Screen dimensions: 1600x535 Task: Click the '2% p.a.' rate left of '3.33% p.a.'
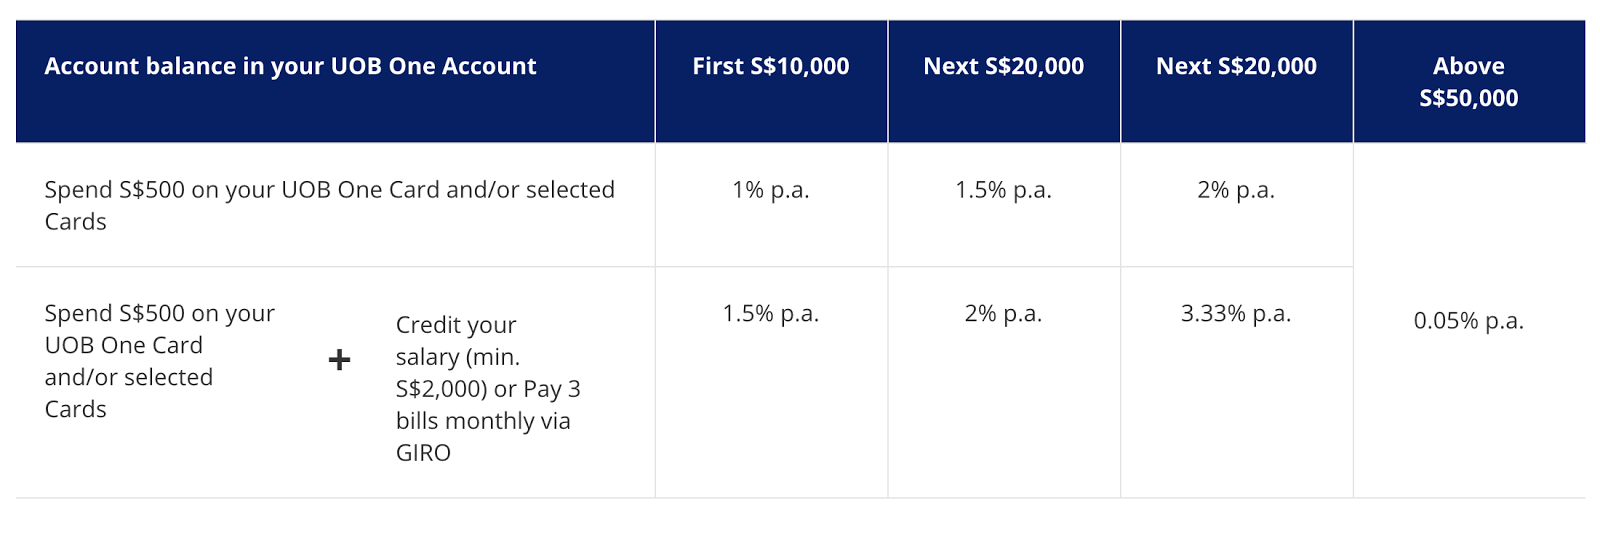click(x=1003, y=314)
